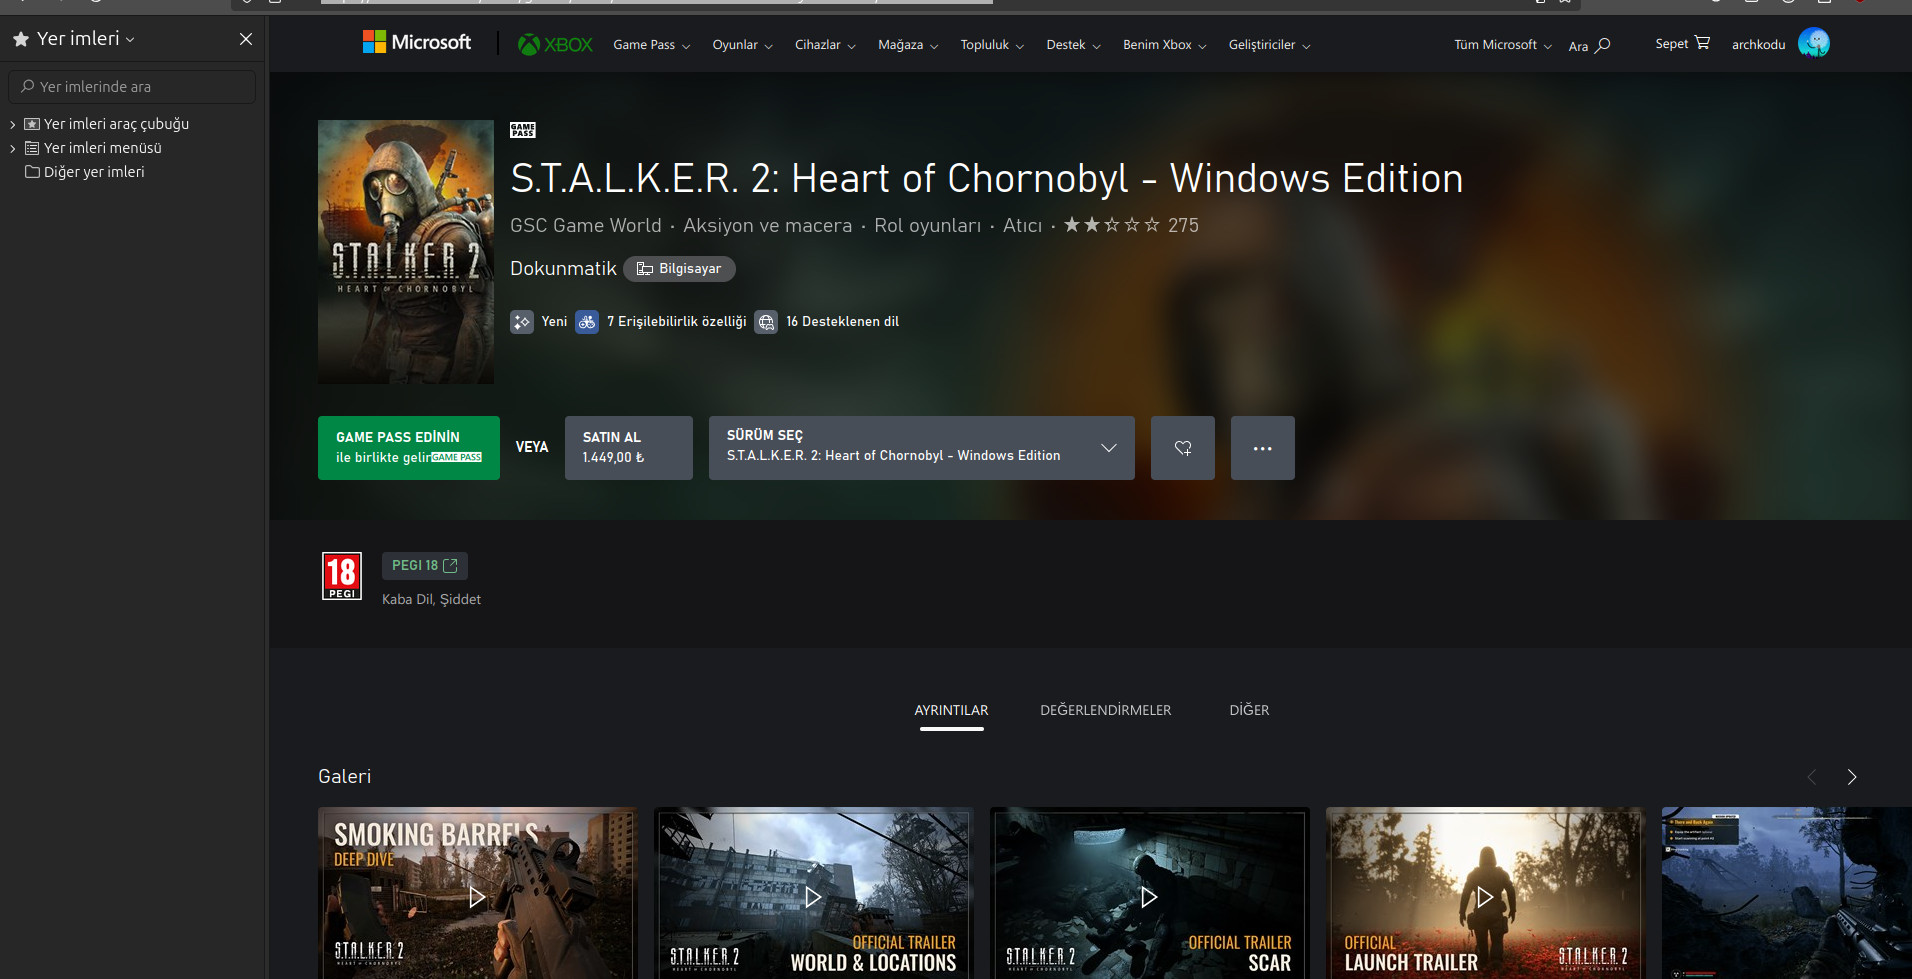
Task: Open the Yer imleri sidebar switcher dropdown
Action: pyautogui.click(x=86, y=39)
